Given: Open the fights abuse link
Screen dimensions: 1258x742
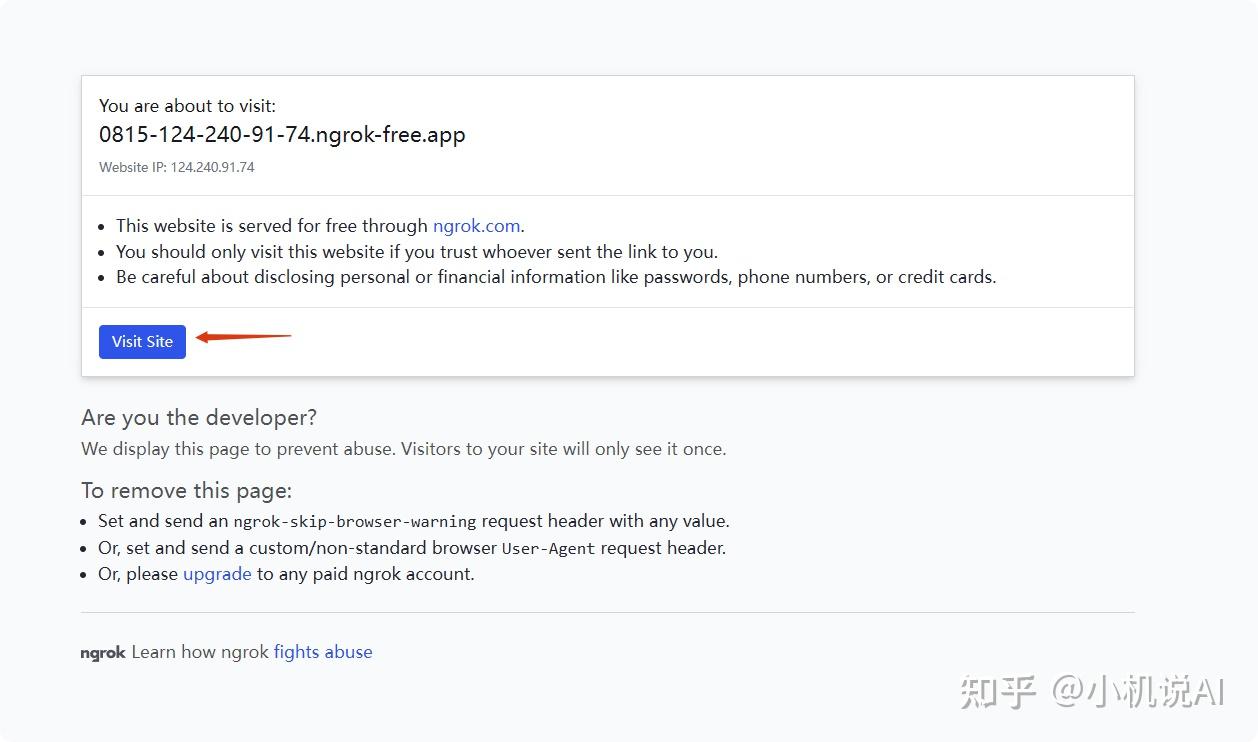Looking at the screenshot, I should pyautogui.click(x=323, y=652).
